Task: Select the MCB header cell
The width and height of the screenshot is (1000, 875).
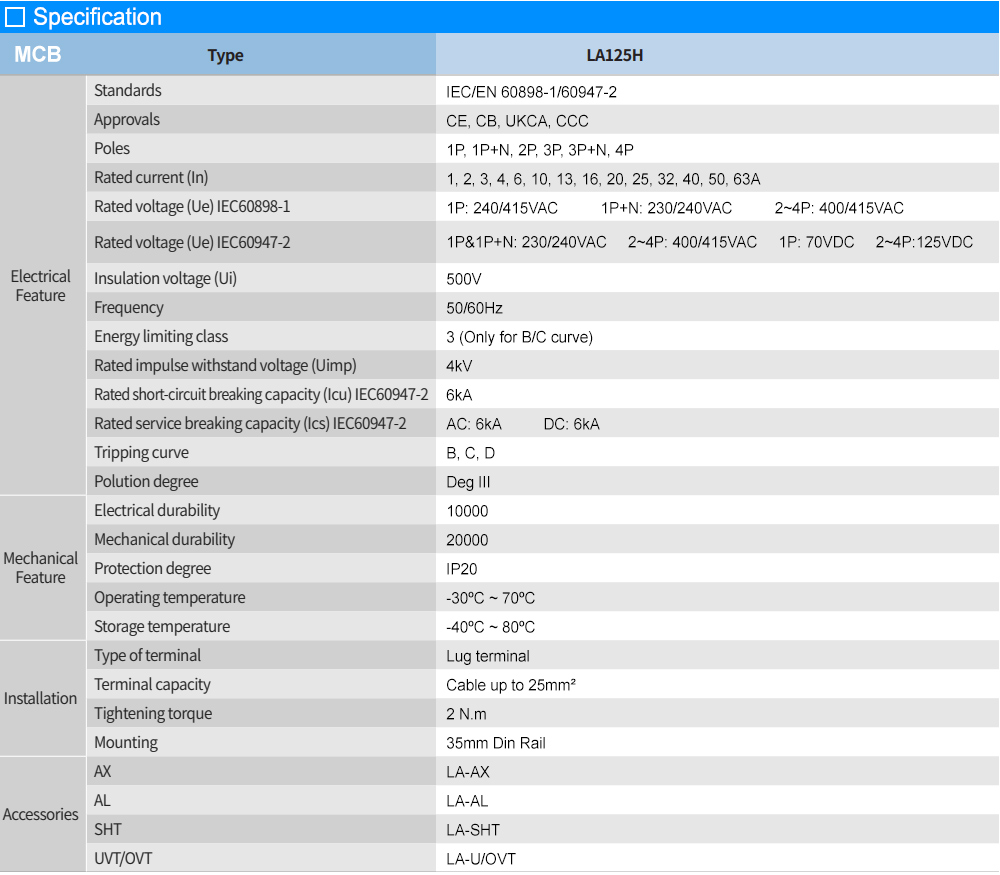Action: [38, 55]
